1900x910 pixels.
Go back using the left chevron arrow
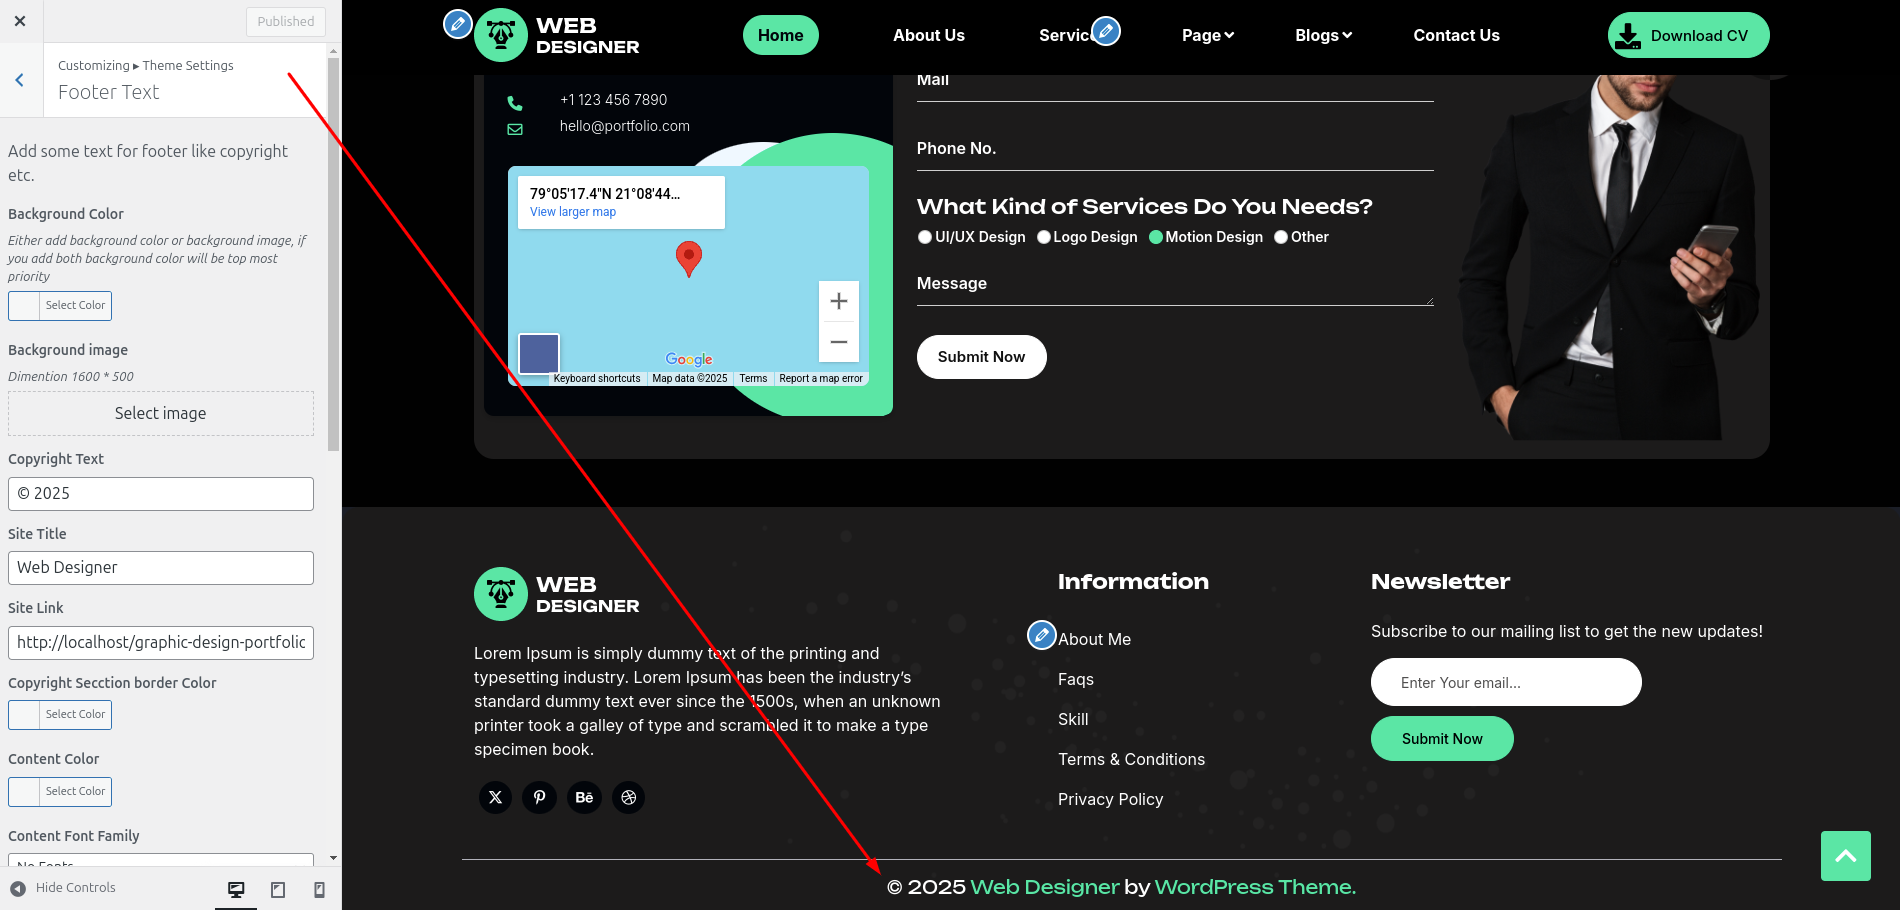click(20, 80)
